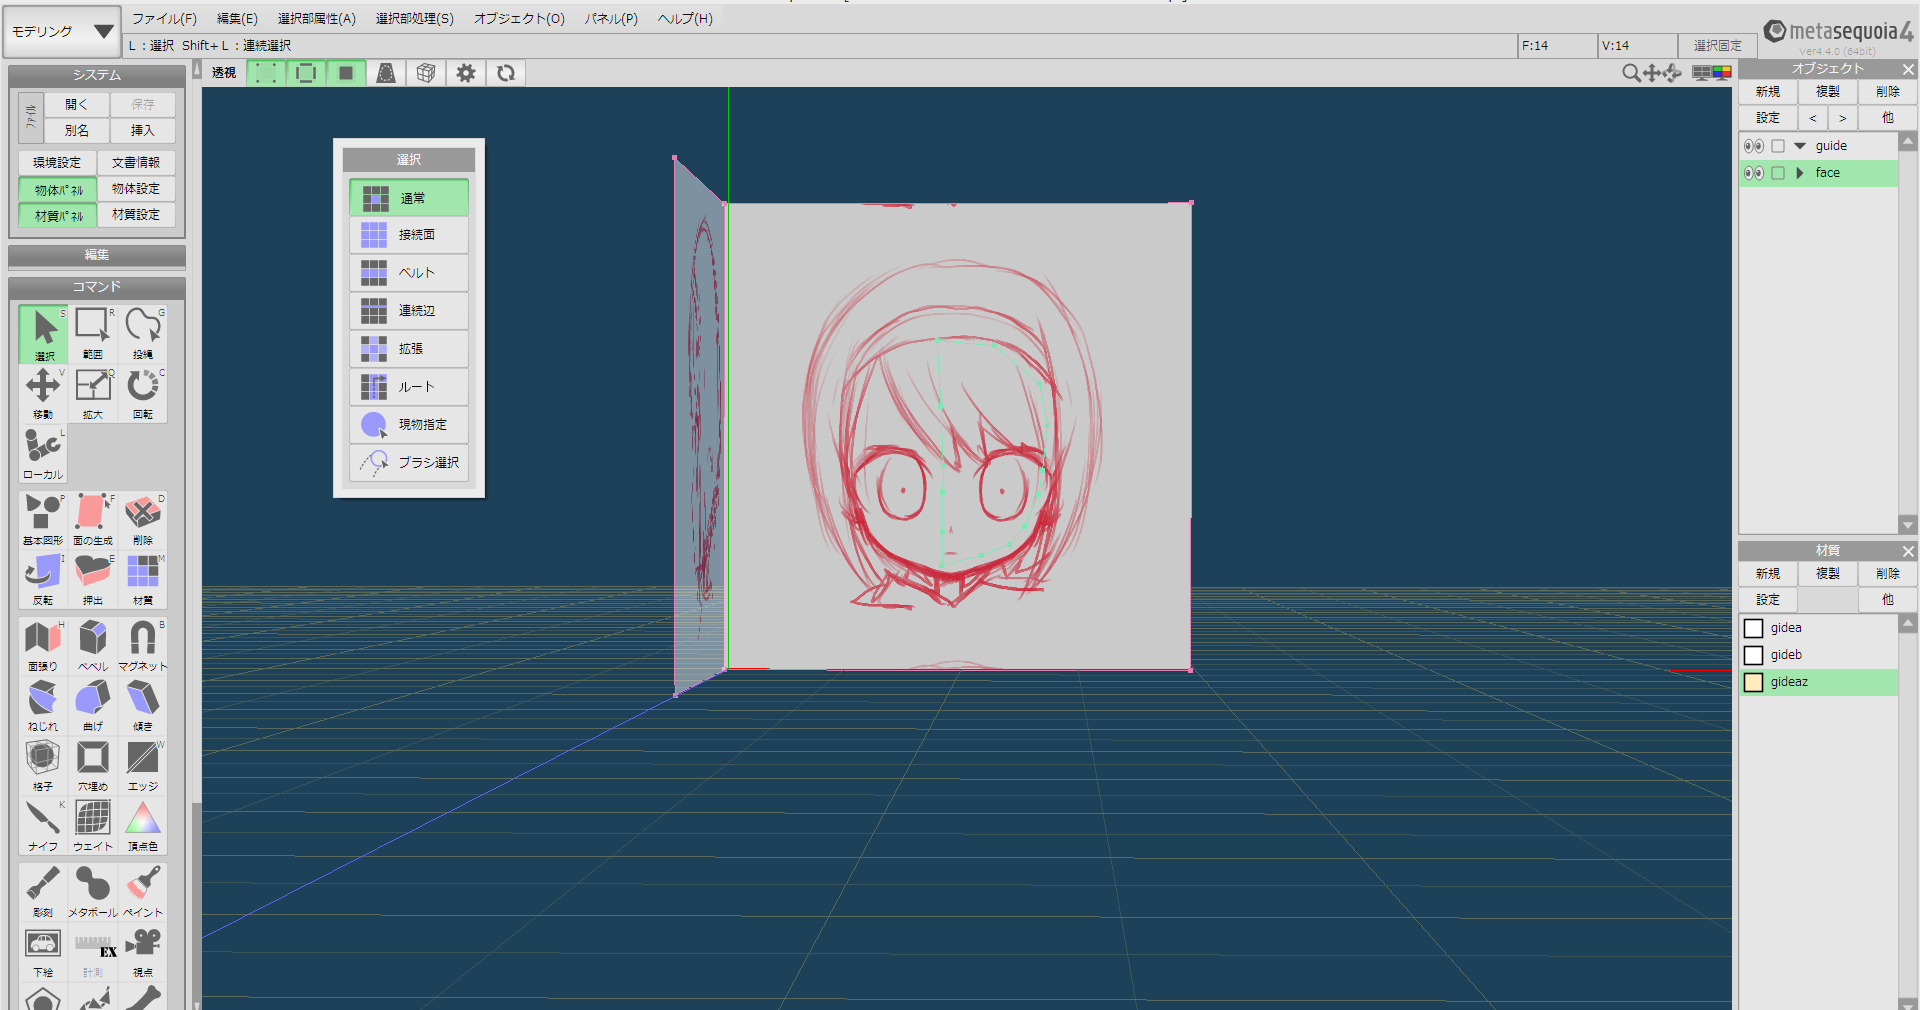Click 複製 button in material panel

1828,574
